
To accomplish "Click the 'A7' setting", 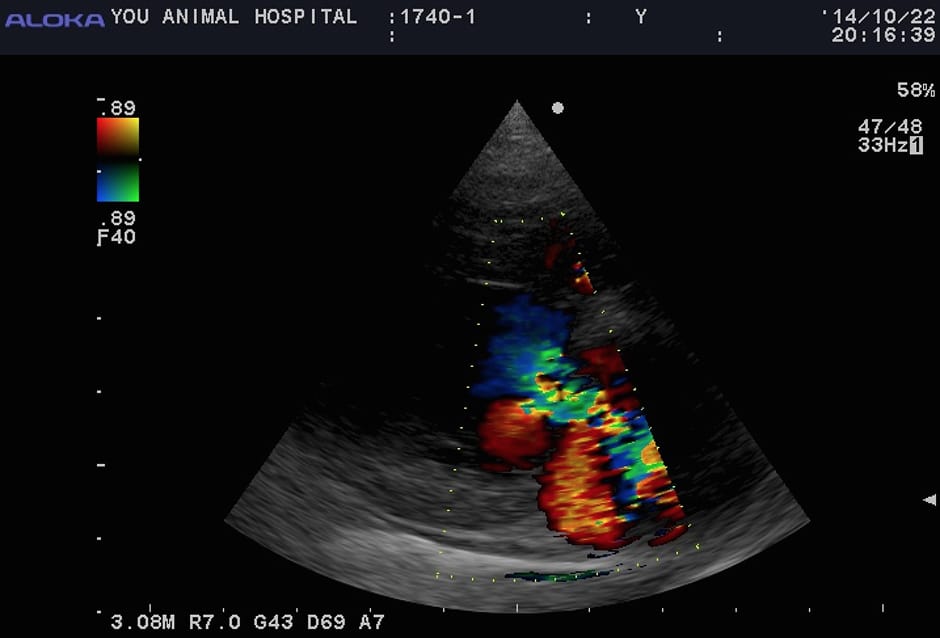I will (x=372, y=622).
